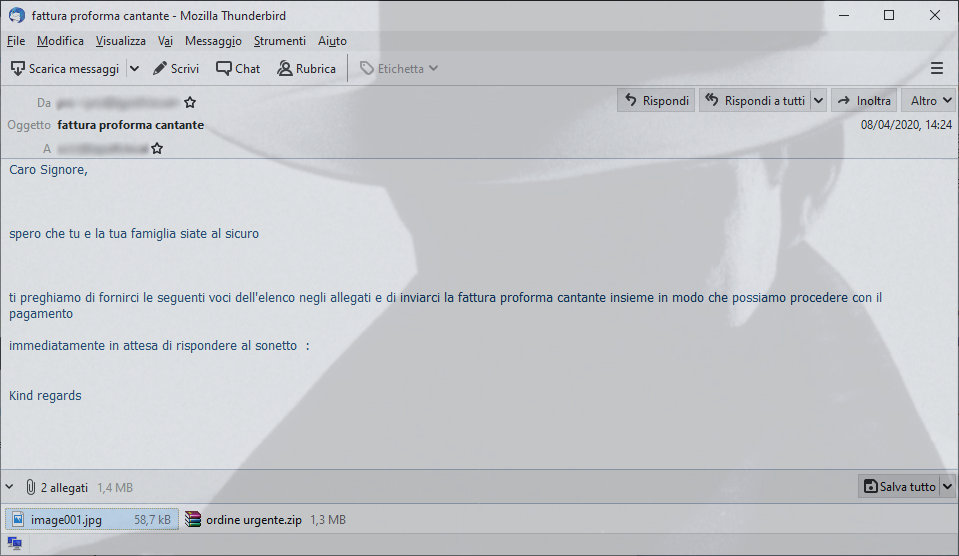The image size is (959, 556).
Task: Toggle the star next to recipient address
Action: [x=157, y=148]
